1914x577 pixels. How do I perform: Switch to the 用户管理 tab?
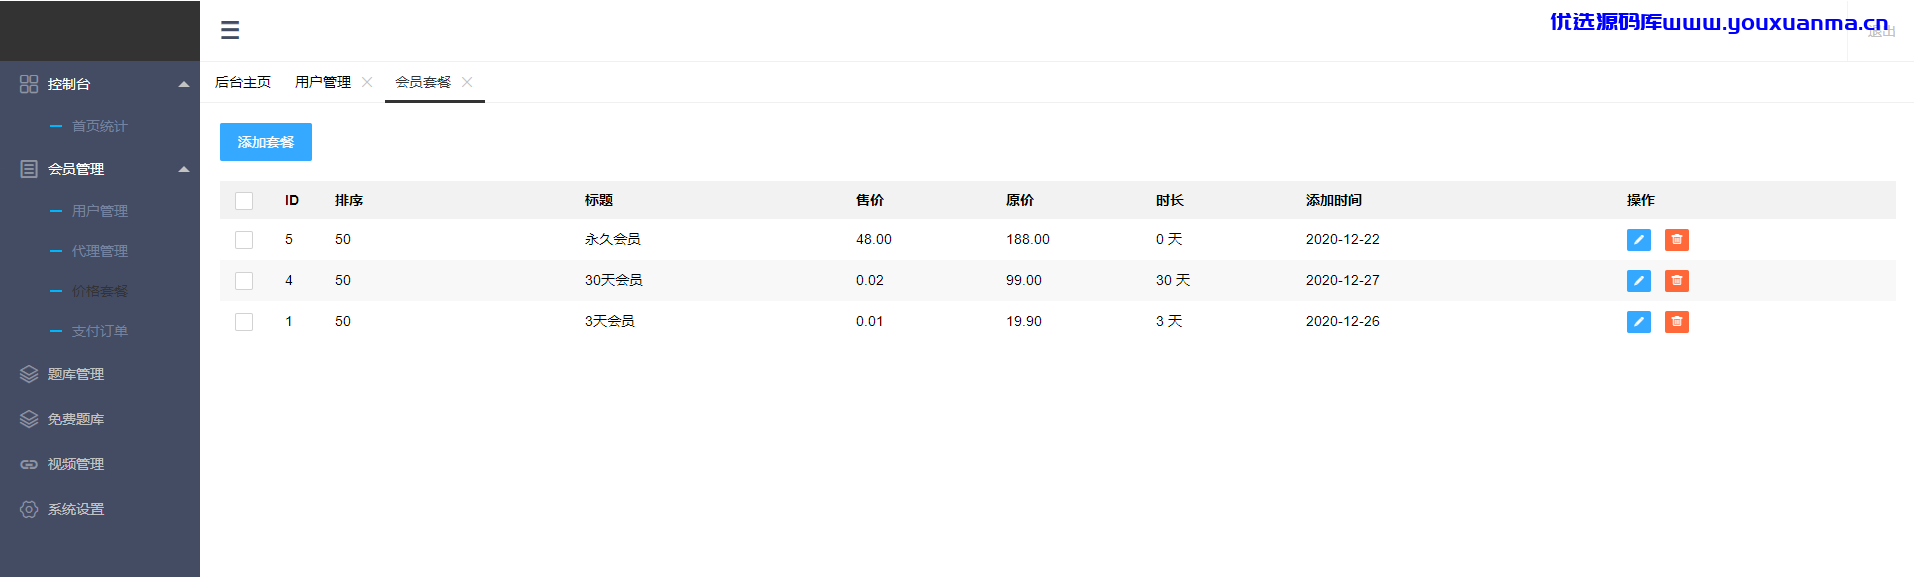(323, 82)
